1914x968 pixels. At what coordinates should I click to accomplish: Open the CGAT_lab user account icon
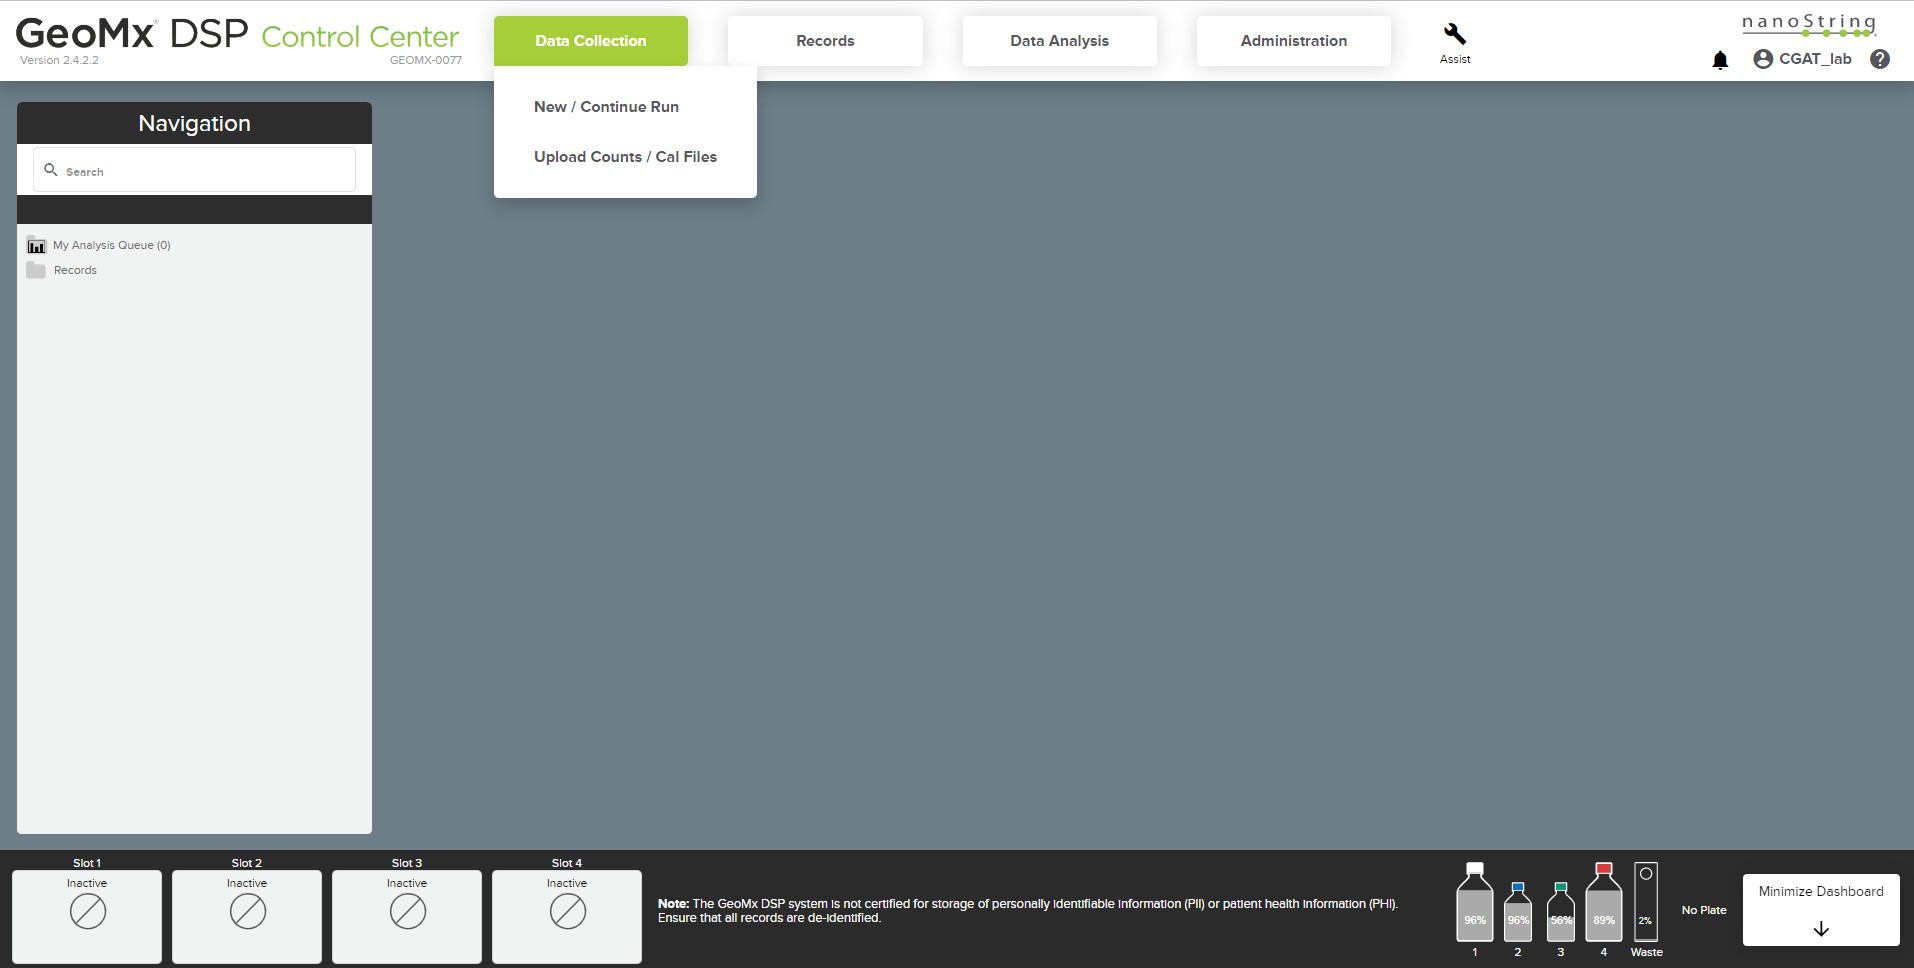click(1763, 59)
